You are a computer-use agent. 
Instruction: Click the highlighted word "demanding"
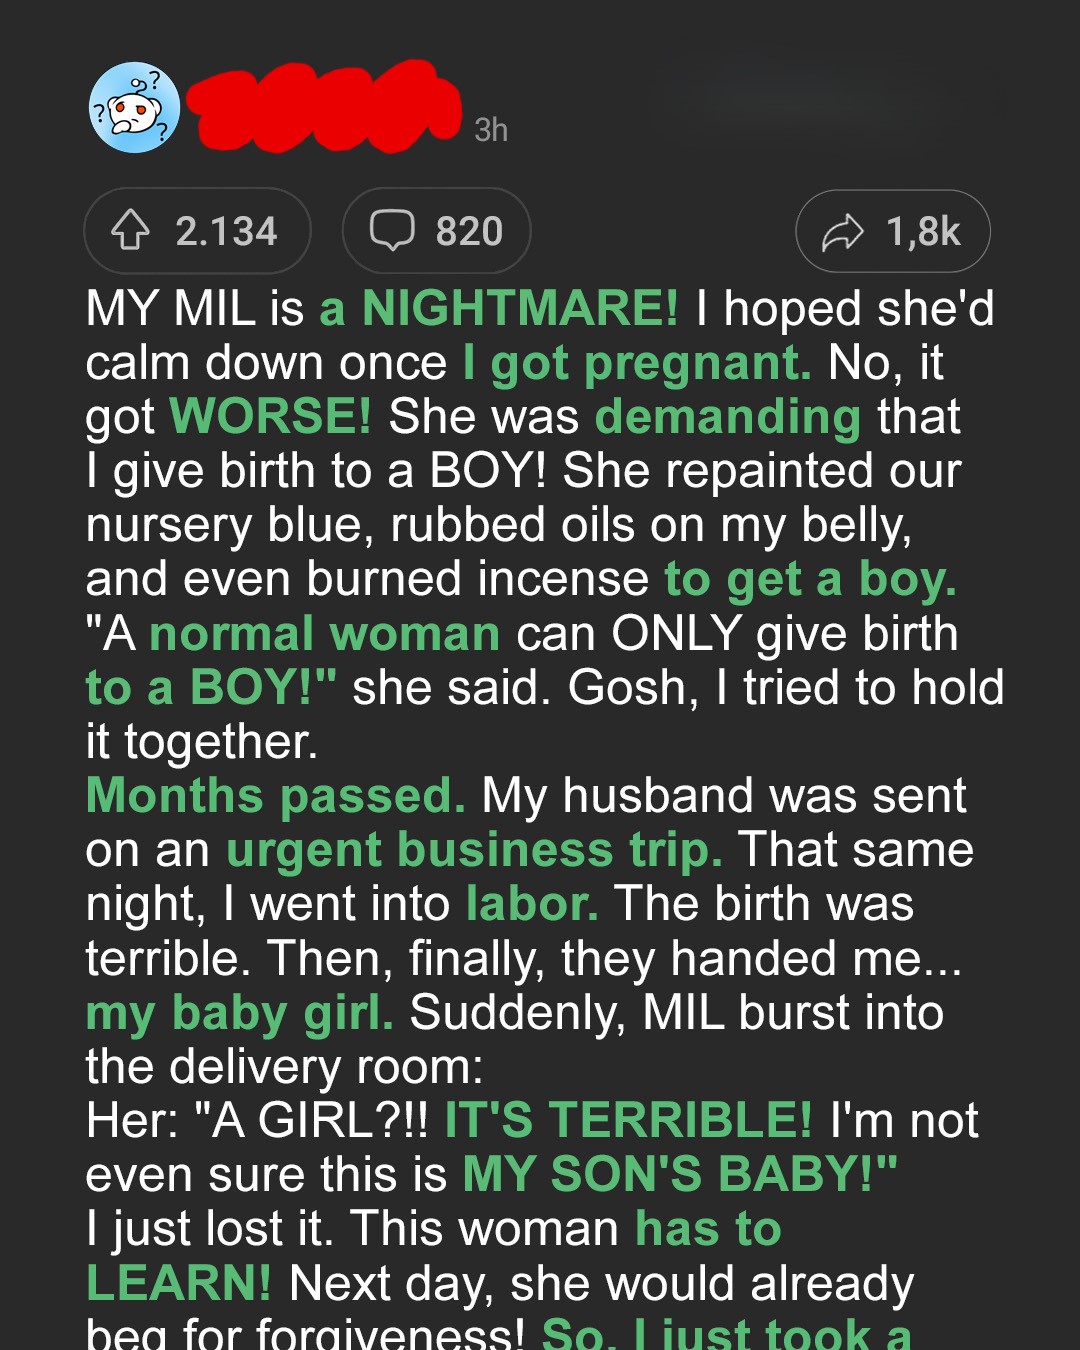tap(728, 418)
